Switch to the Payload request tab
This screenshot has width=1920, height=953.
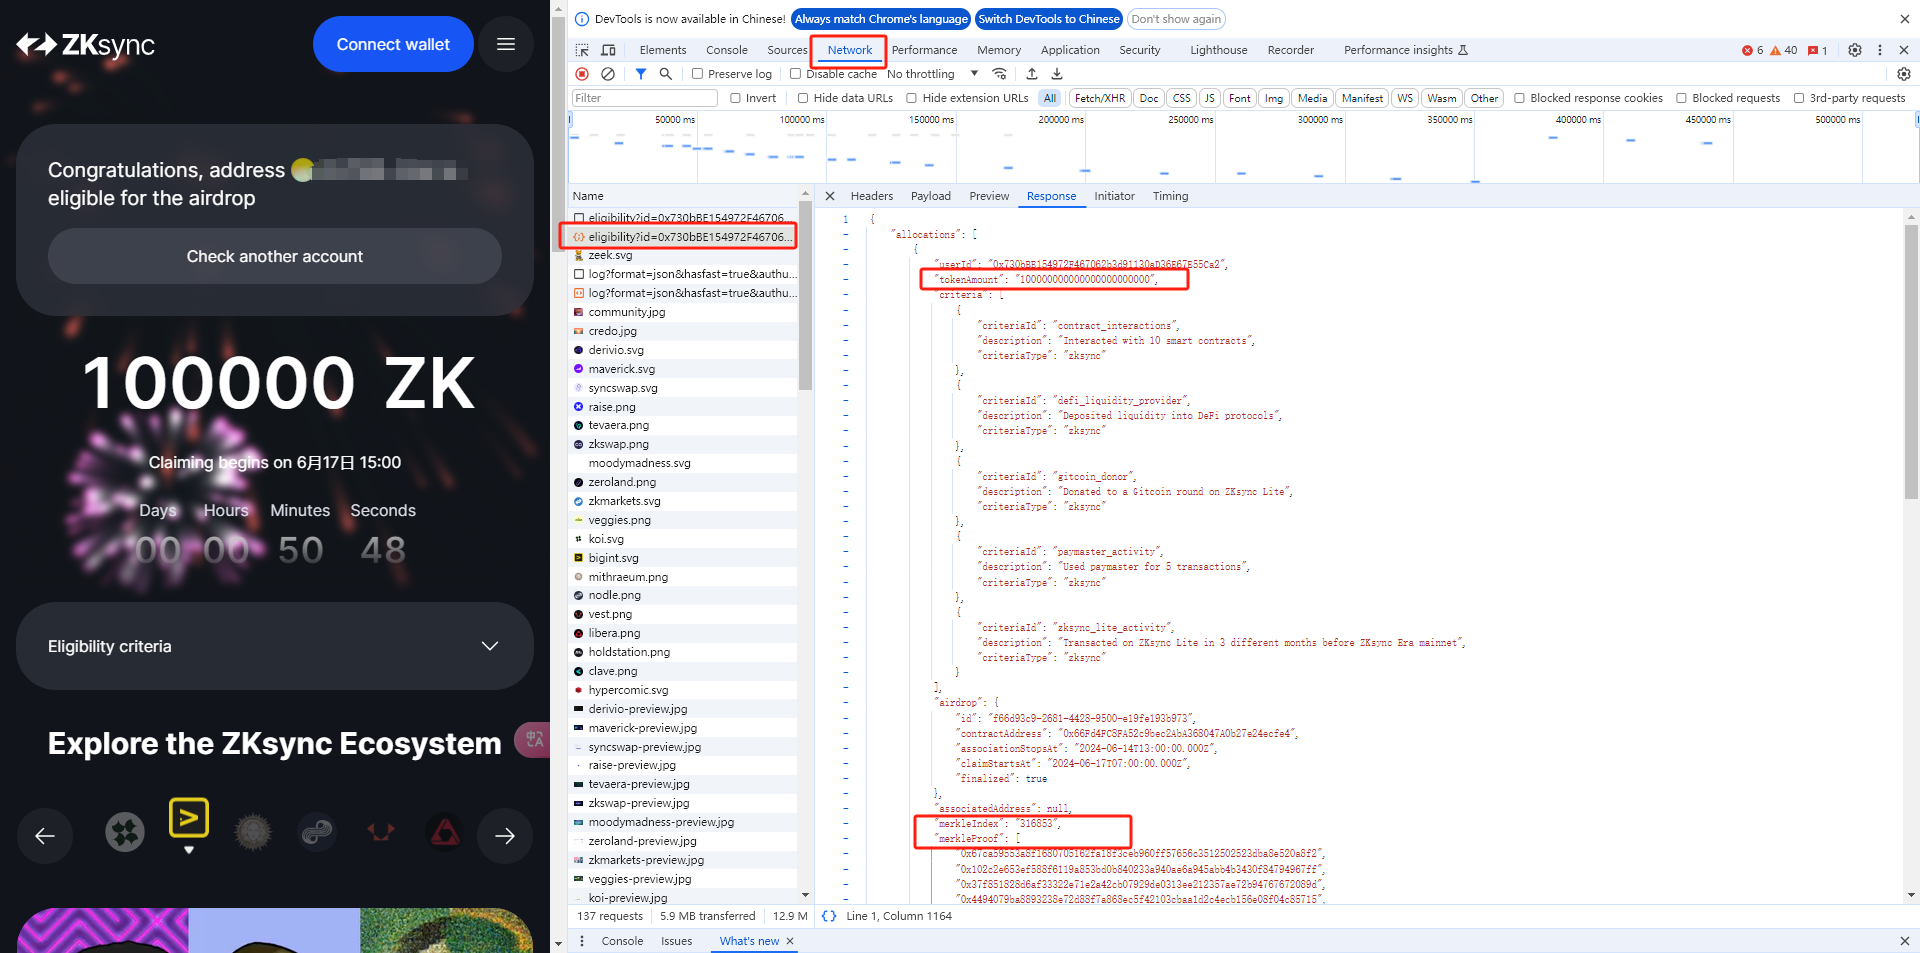pos(931,196)
